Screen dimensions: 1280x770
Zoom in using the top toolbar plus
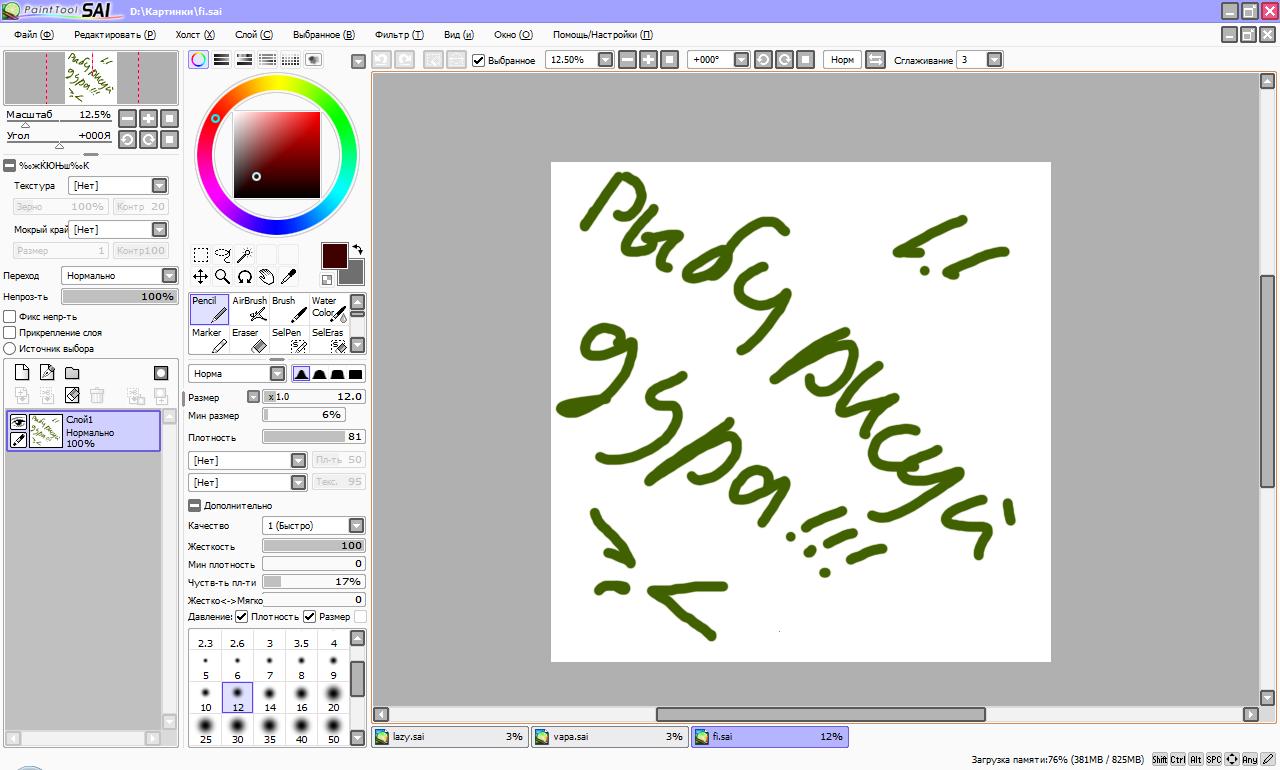click(x=648, y=60)
